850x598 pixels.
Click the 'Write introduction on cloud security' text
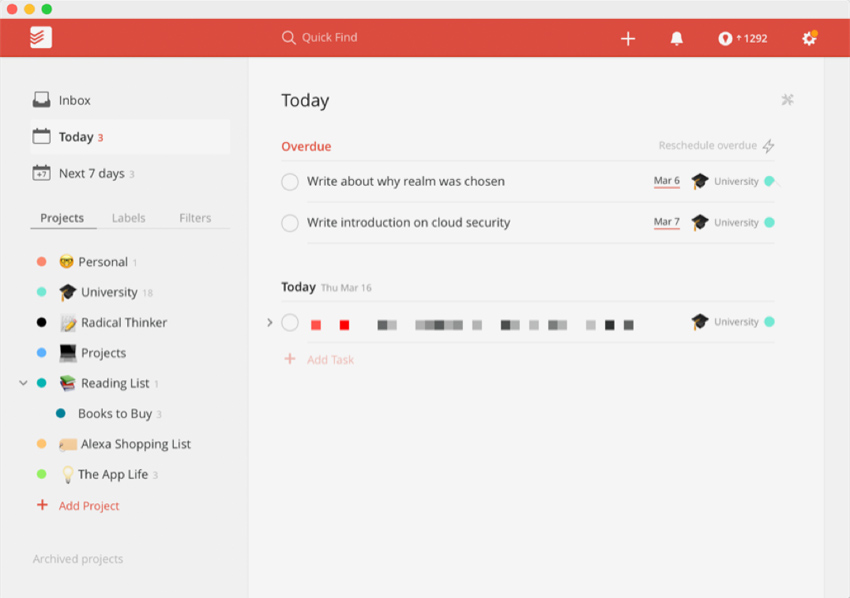408,222
